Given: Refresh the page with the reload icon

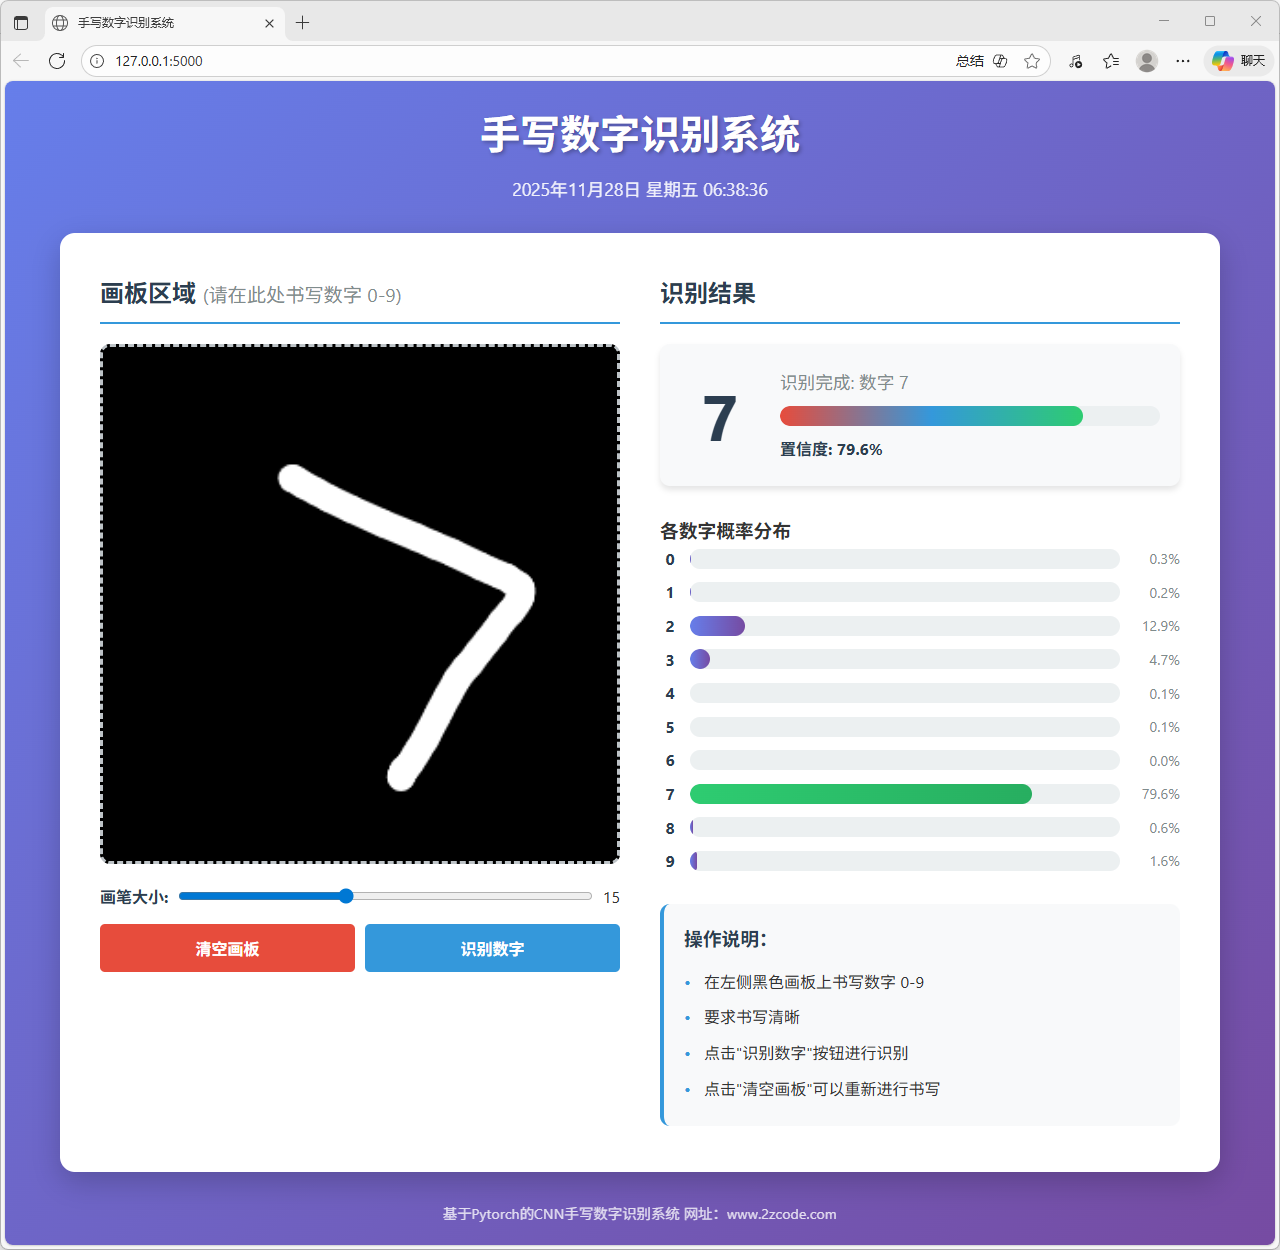Looking at the screenshot, I should pyautogui.click(x=57, y=61).
